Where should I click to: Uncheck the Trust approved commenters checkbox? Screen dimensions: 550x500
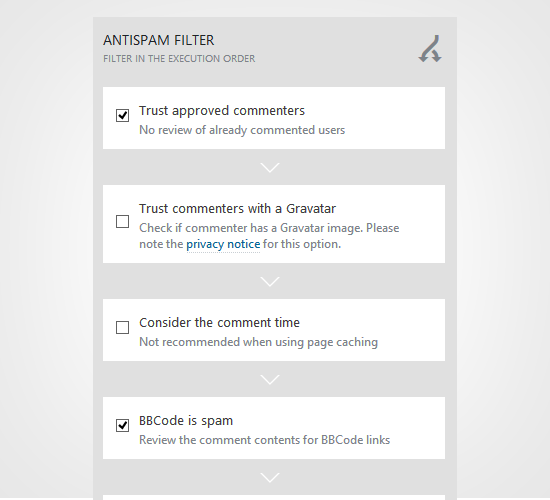[122, 115]
